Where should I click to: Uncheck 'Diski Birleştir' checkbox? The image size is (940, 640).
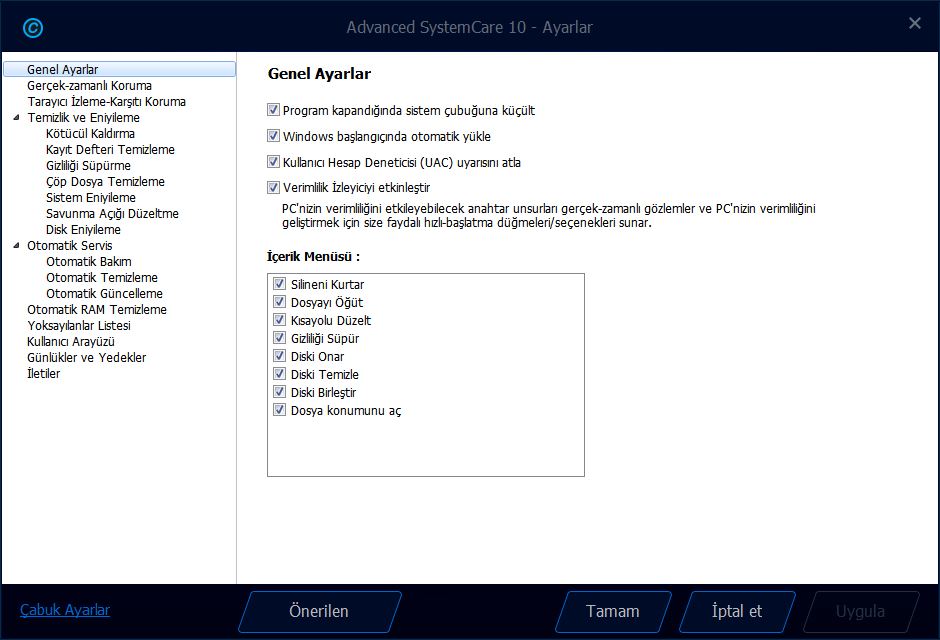click(x=279, y=391)
